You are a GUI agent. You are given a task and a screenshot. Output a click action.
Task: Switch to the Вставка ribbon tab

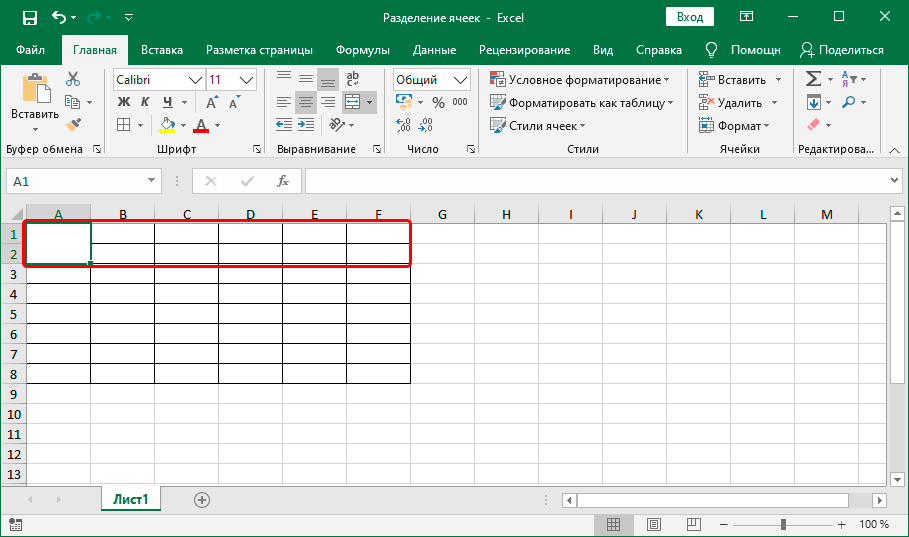pyautogui.click(x=161, y=50)
